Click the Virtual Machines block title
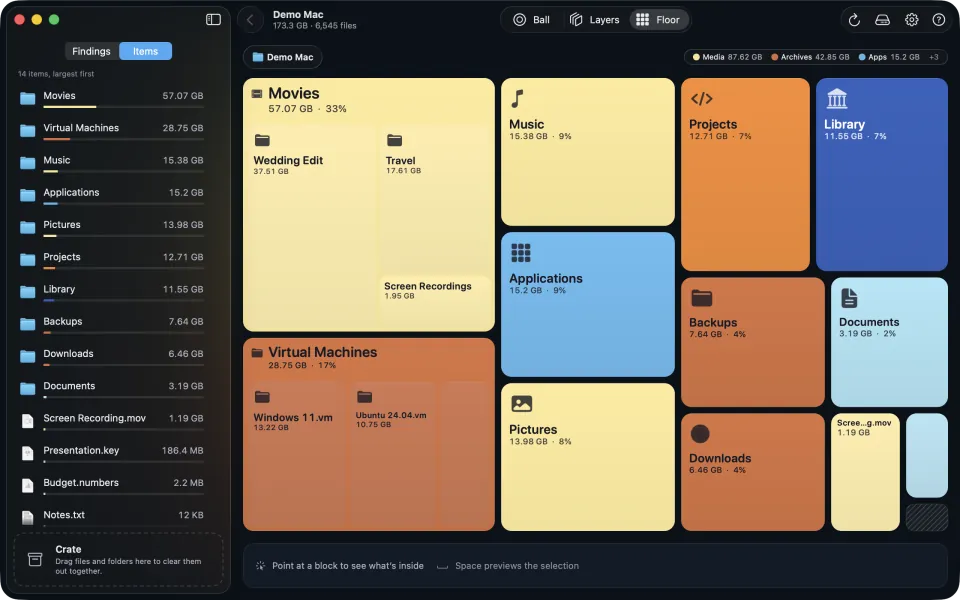Screen dimensions: 960x600 click(x=323, y=352)
